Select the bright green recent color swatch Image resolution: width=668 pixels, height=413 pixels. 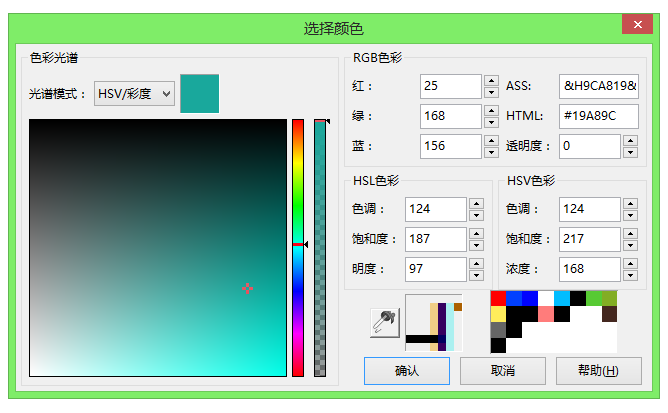tap(594, 298)
